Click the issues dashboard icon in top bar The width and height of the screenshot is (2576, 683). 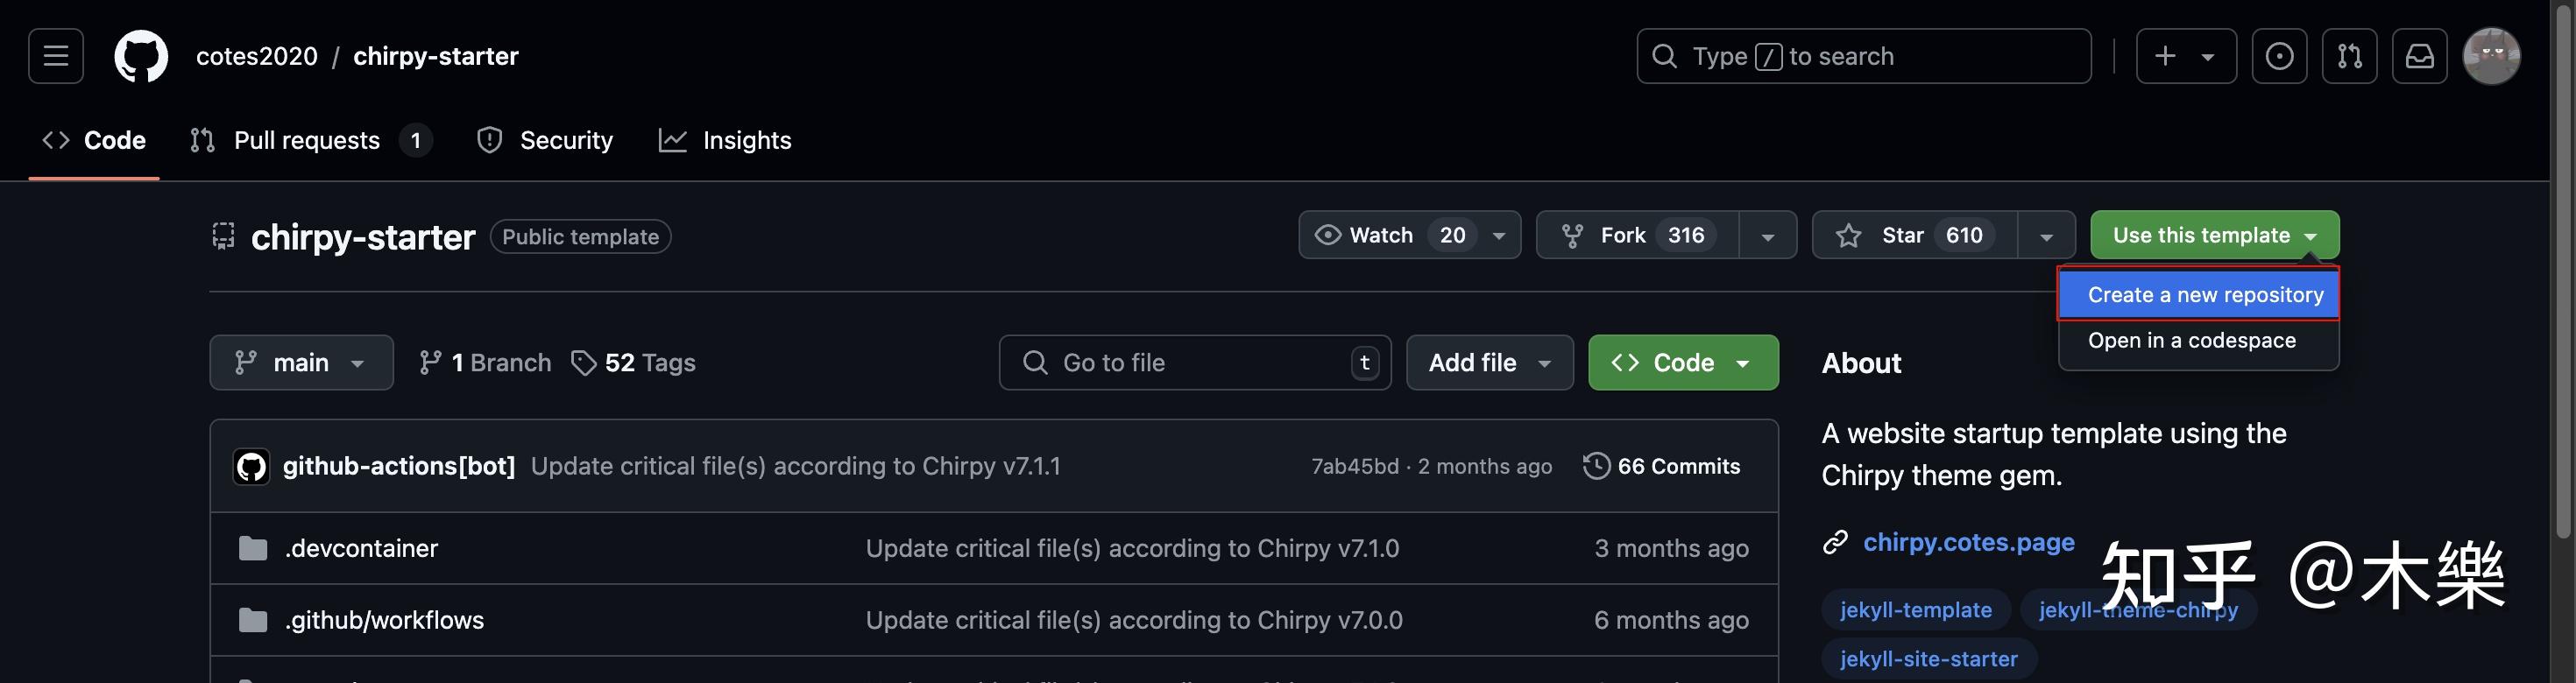pos(2279,55)
